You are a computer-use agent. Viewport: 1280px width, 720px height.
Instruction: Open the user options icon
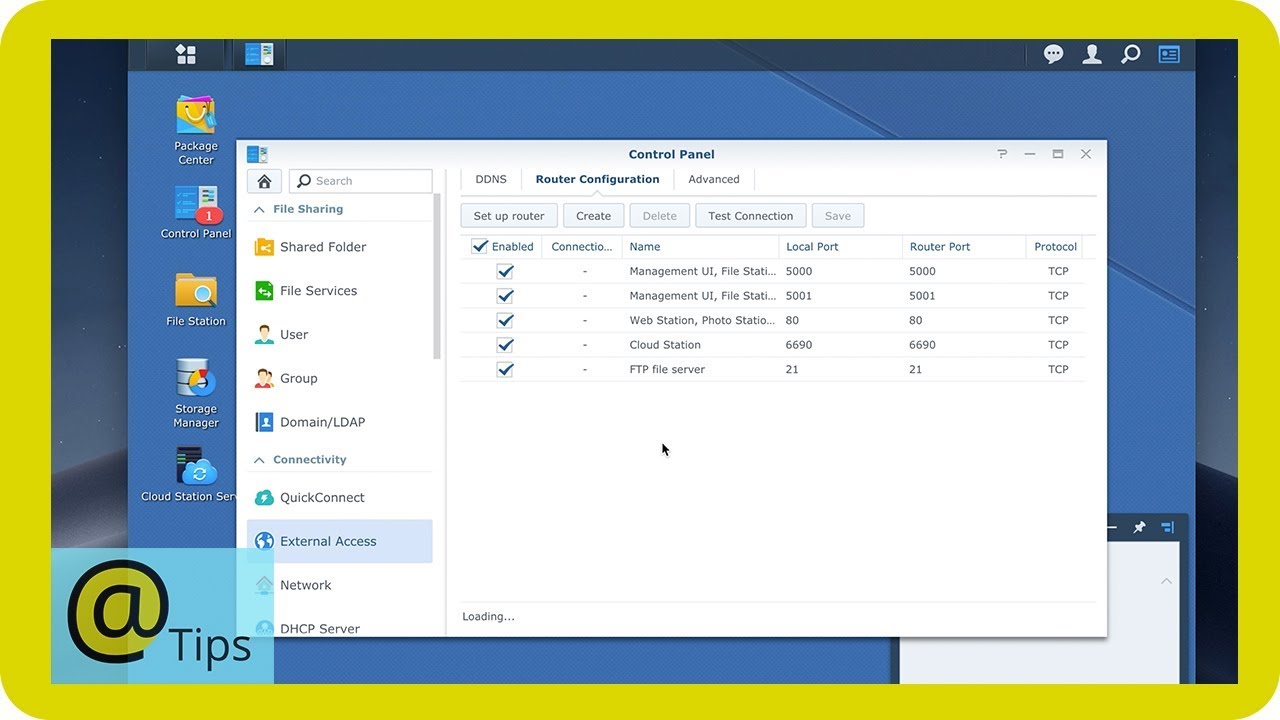coord(1092,54)
